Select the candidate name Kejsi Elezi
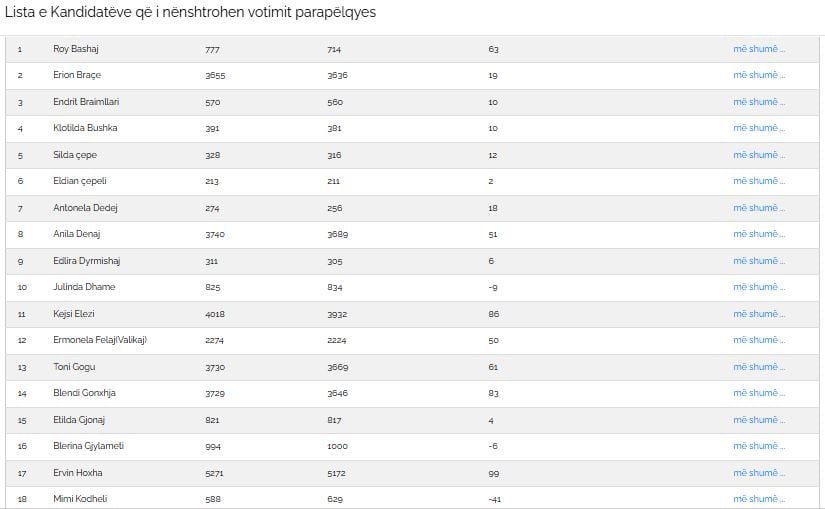825x509 pixels. [74, 314]
